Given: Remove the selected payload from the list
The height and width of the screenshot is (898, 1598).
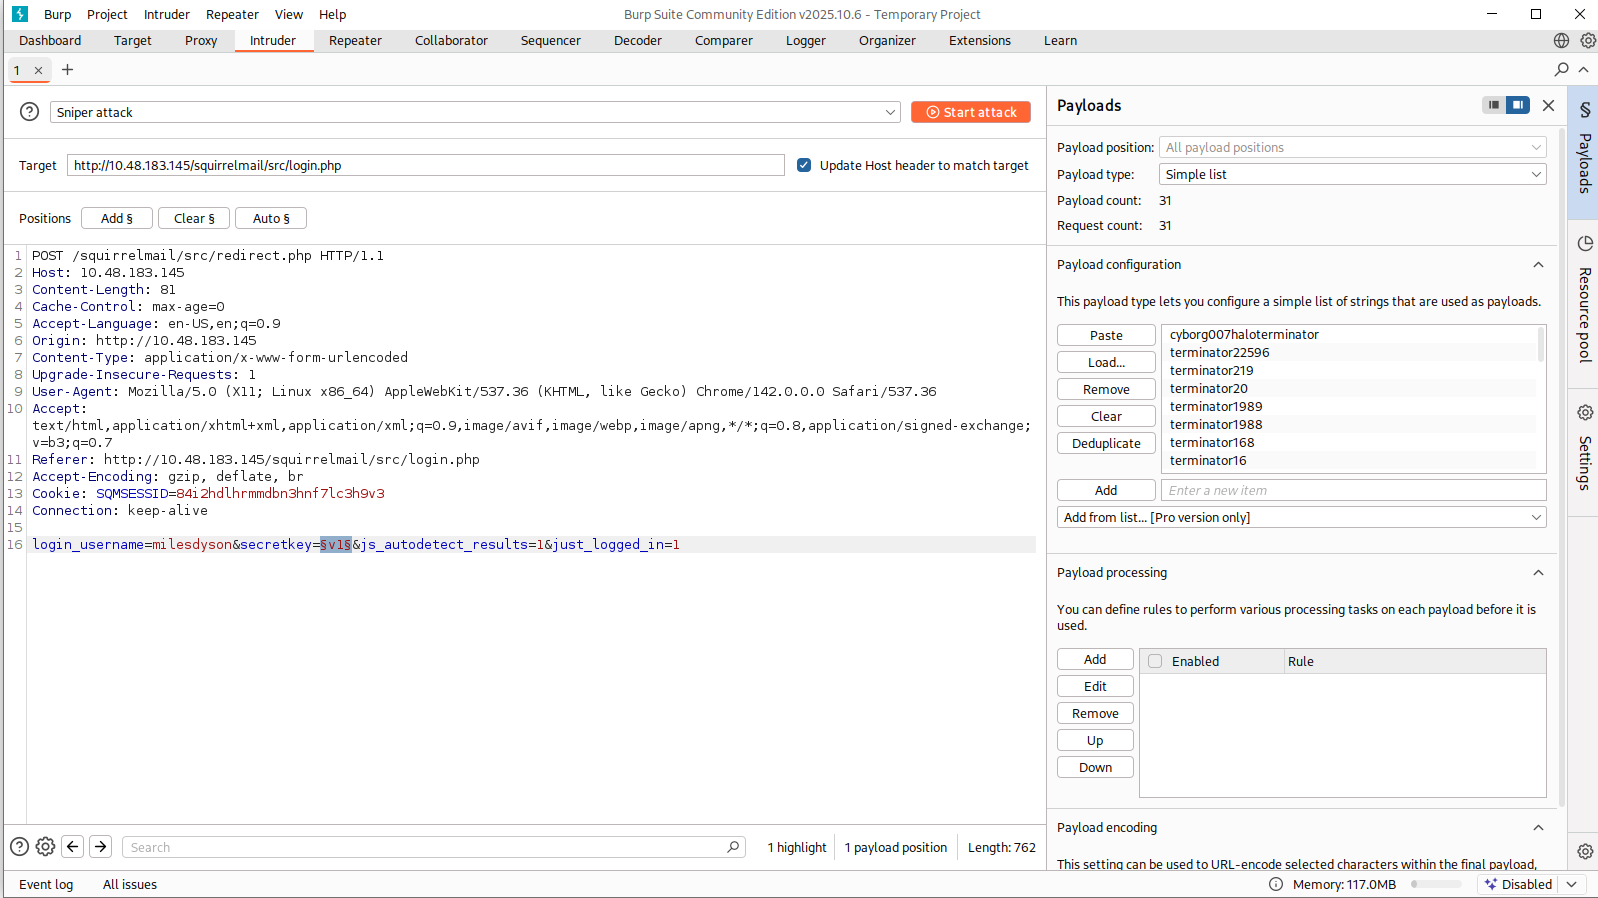Looking at the screenshot, I should point(1106,389).
